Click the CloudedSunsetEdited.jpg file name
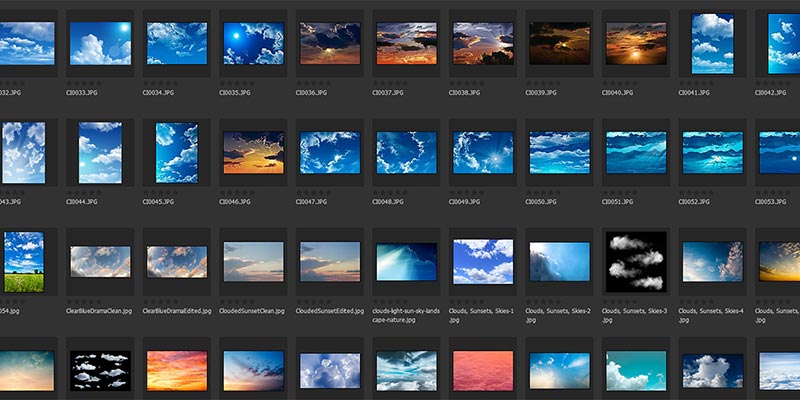 330,311
